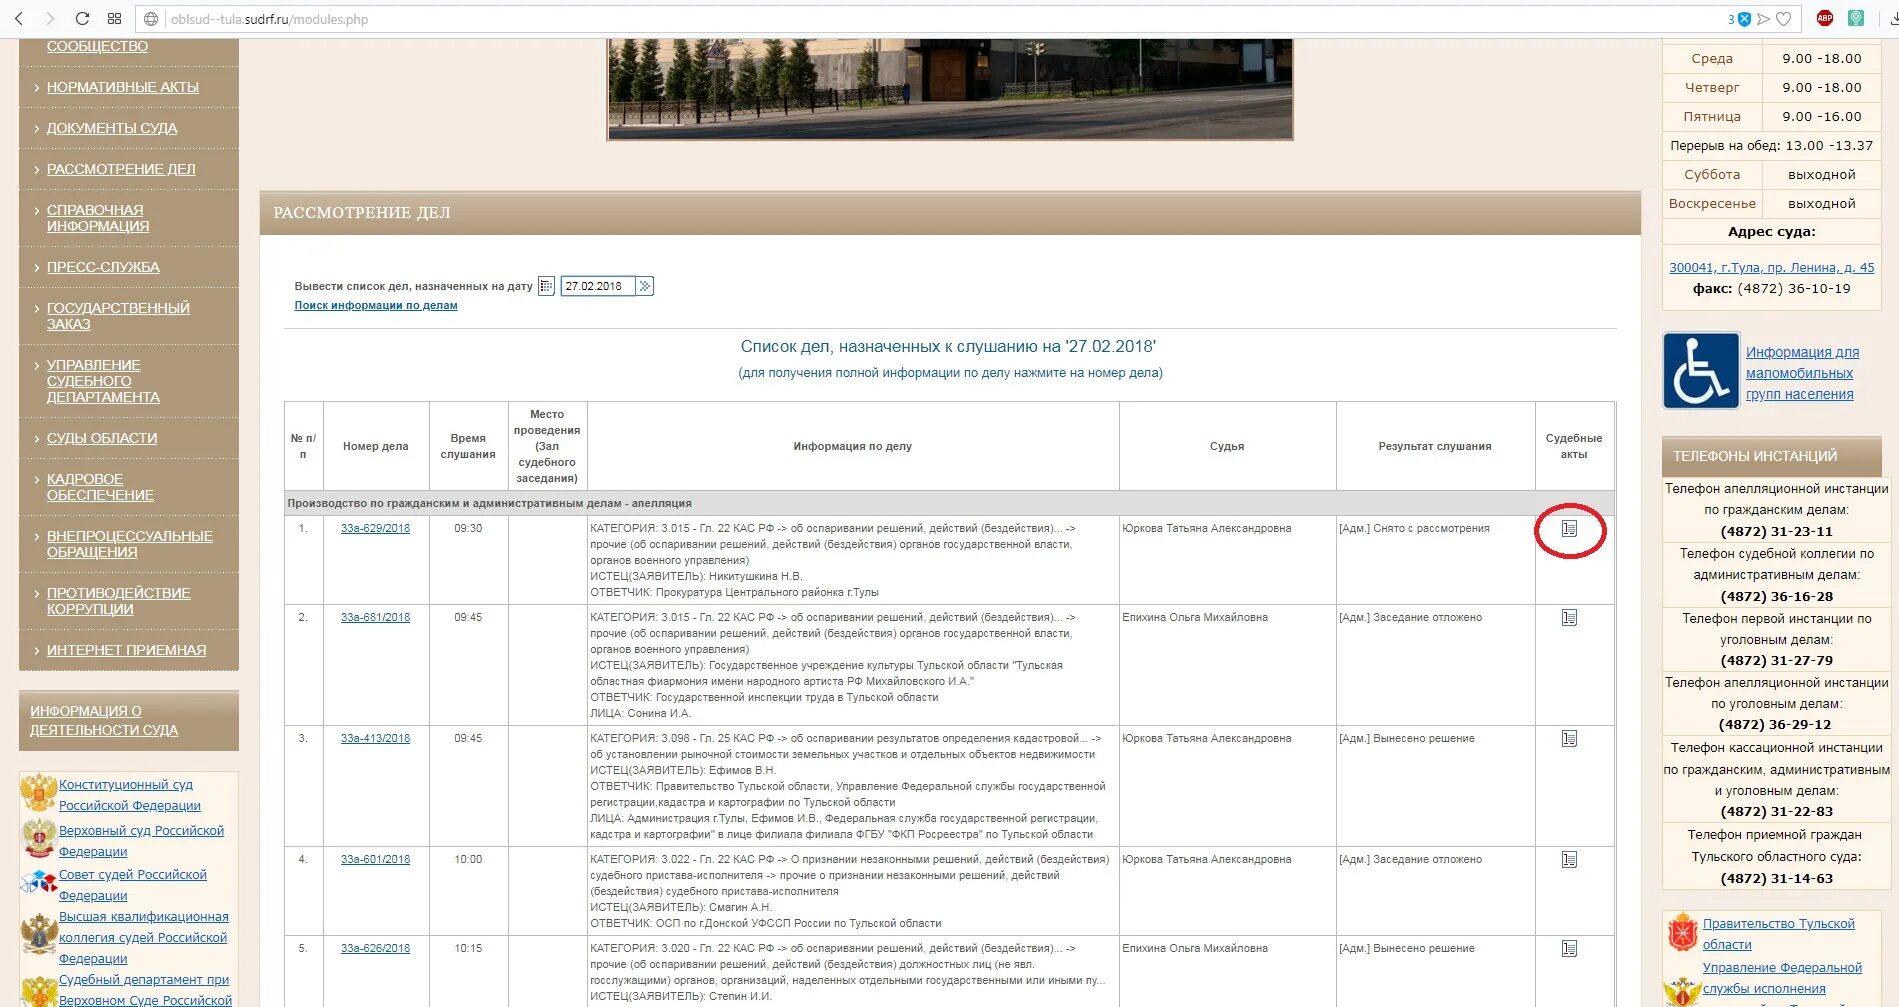Click the date field showing 27.02.2018
This screenshot has width=1899, height=1007.
(599, 286)
